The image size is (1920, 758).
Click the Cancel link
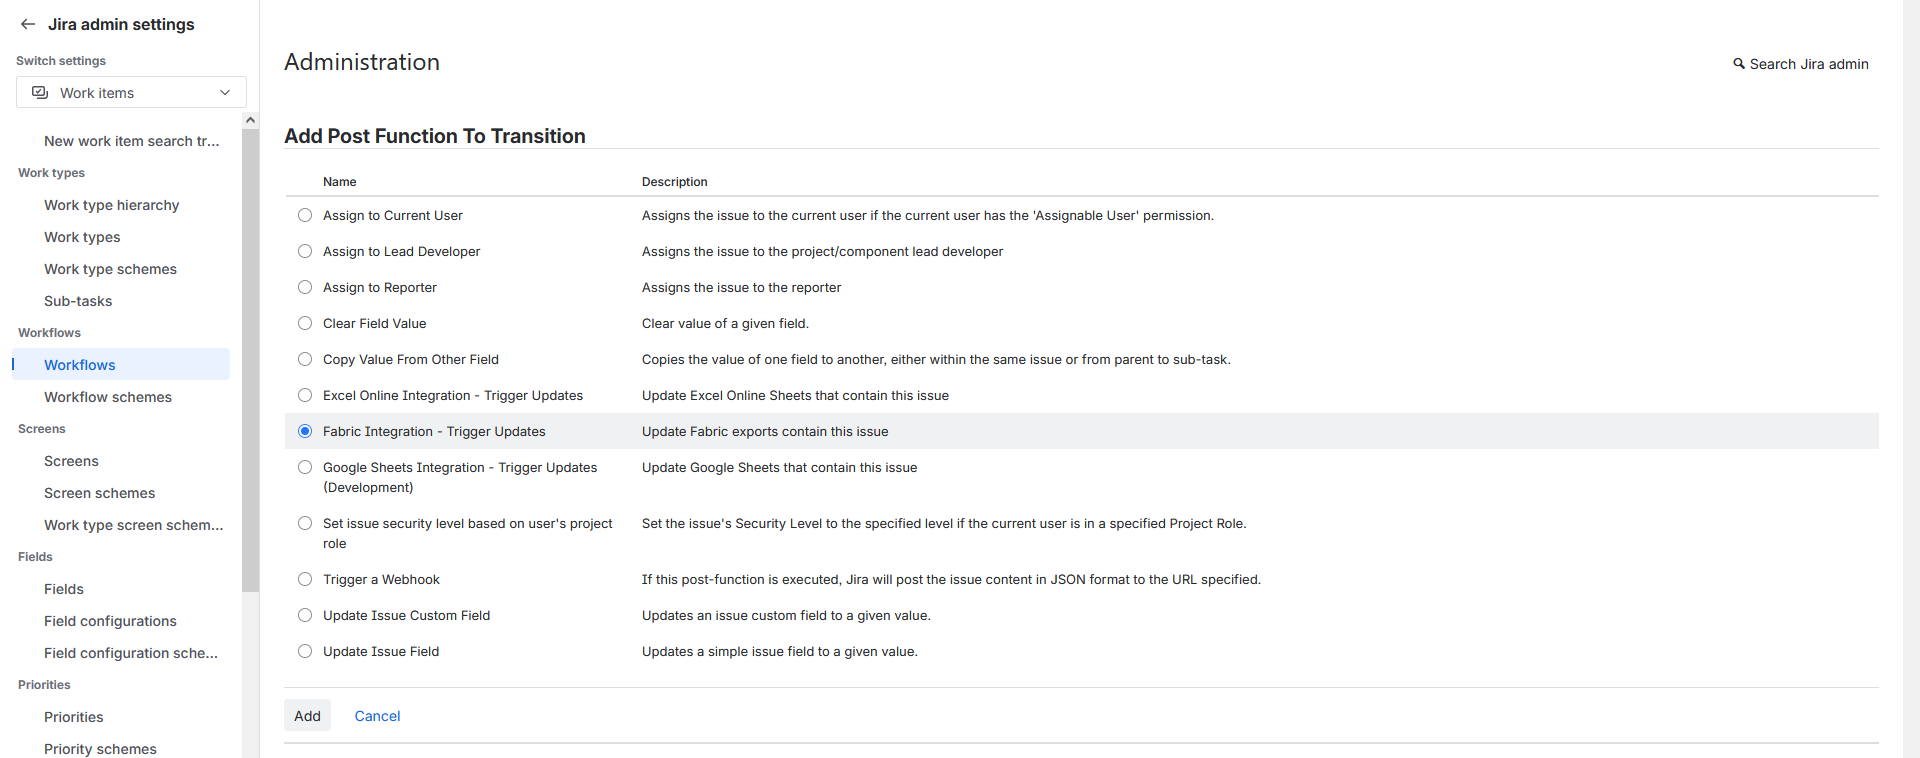click(x=377, y=716)
